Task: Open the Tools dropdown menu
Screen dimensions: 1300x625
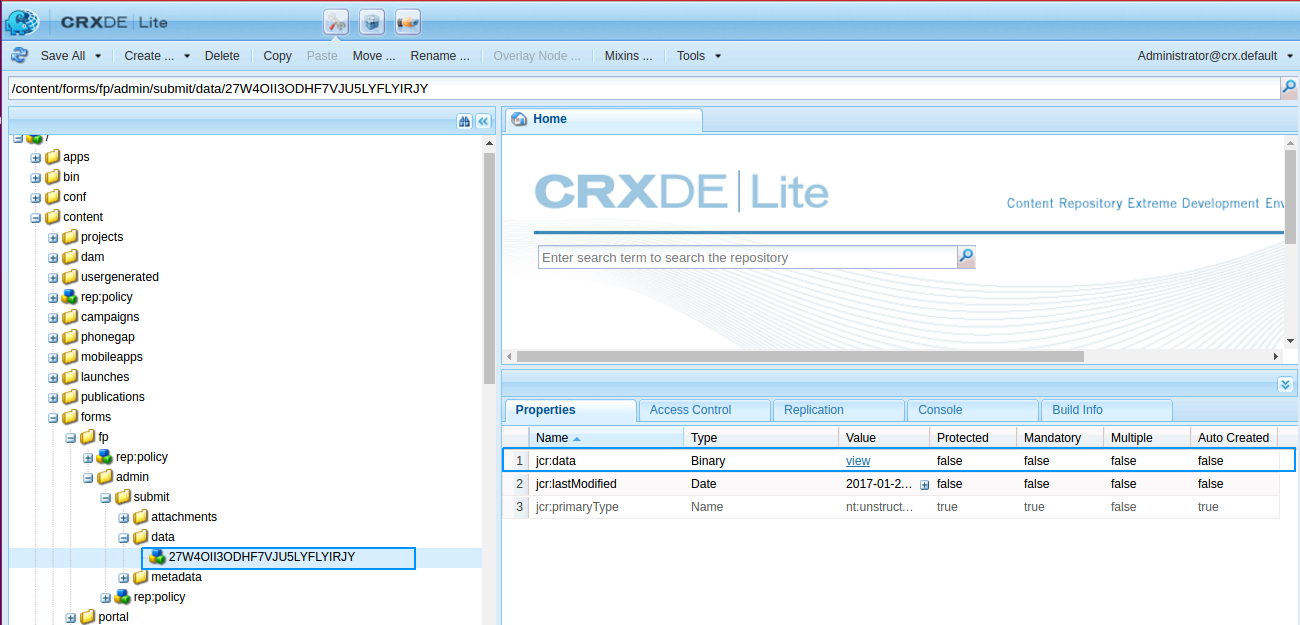Action: [698, 56]
